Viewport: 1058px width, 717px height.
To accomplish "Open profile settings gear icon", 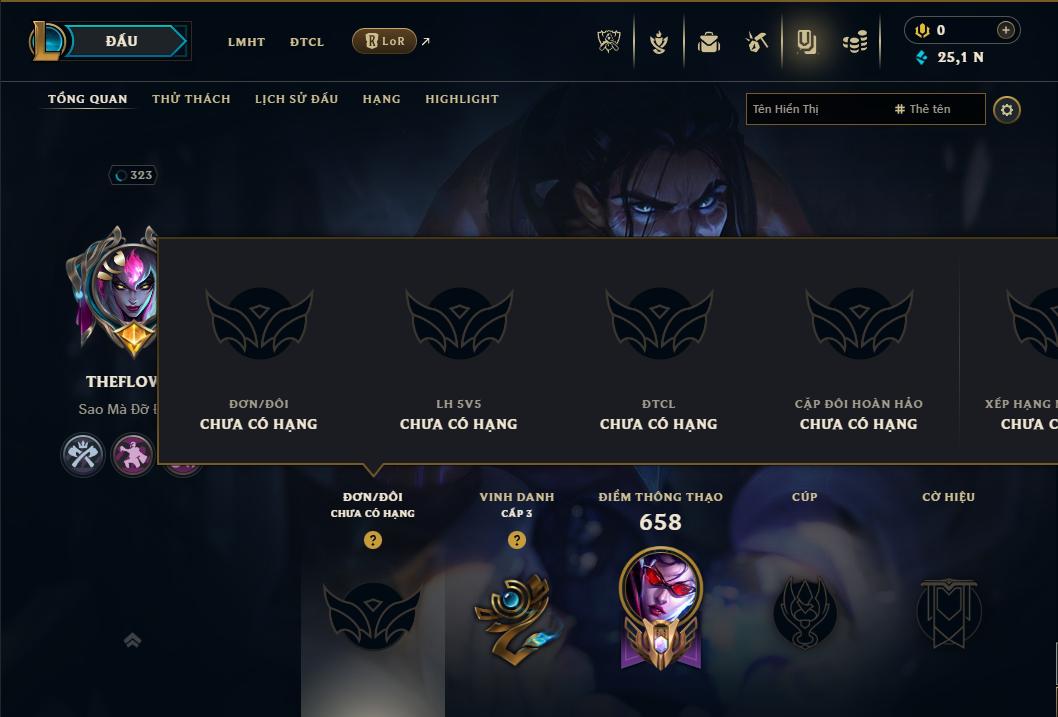I will 1007,110.
